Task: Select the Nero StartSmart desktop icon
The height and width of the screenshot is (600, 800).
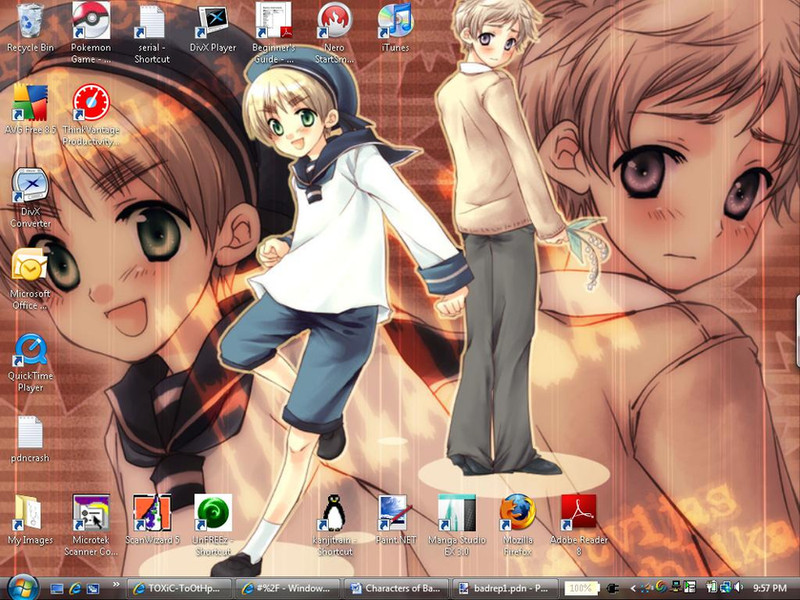Action: pyautogui.click(x=334, y=21)
